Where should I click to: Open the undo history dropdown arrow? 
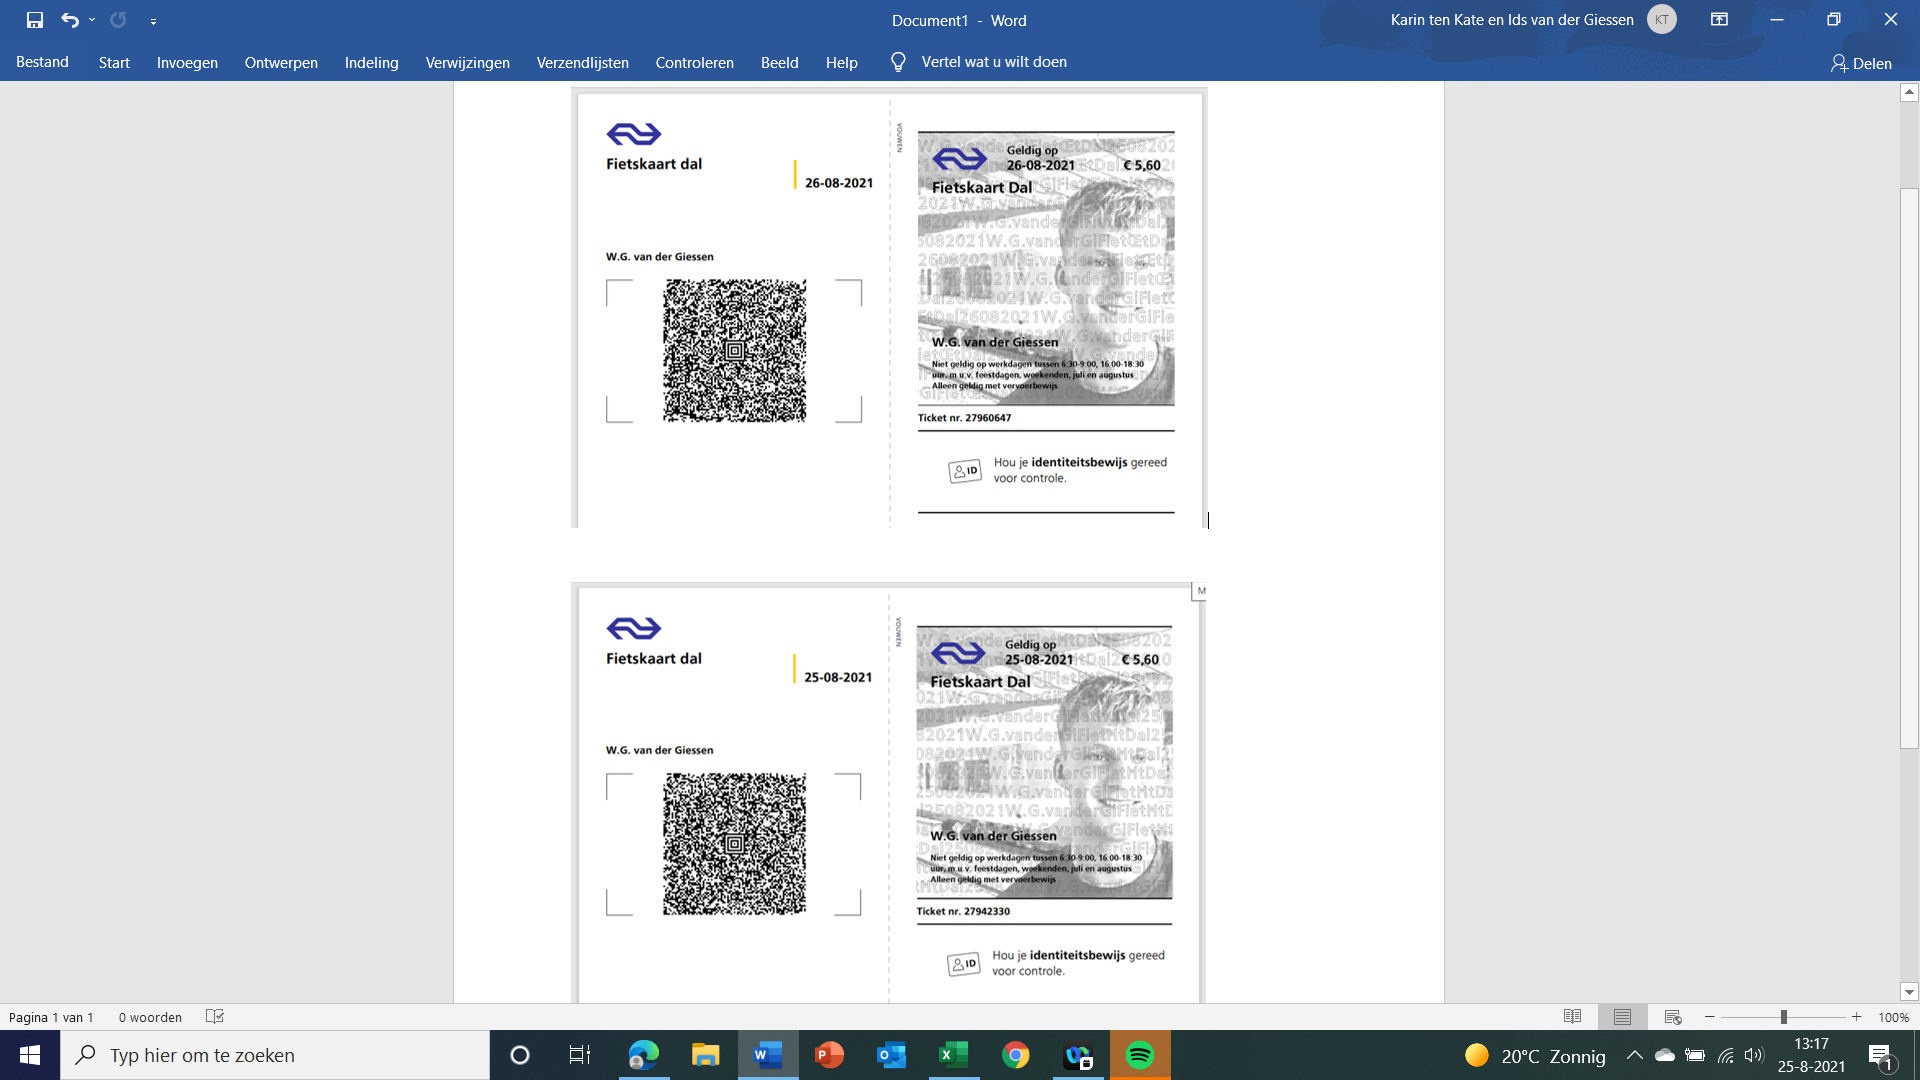click(92, 20)
